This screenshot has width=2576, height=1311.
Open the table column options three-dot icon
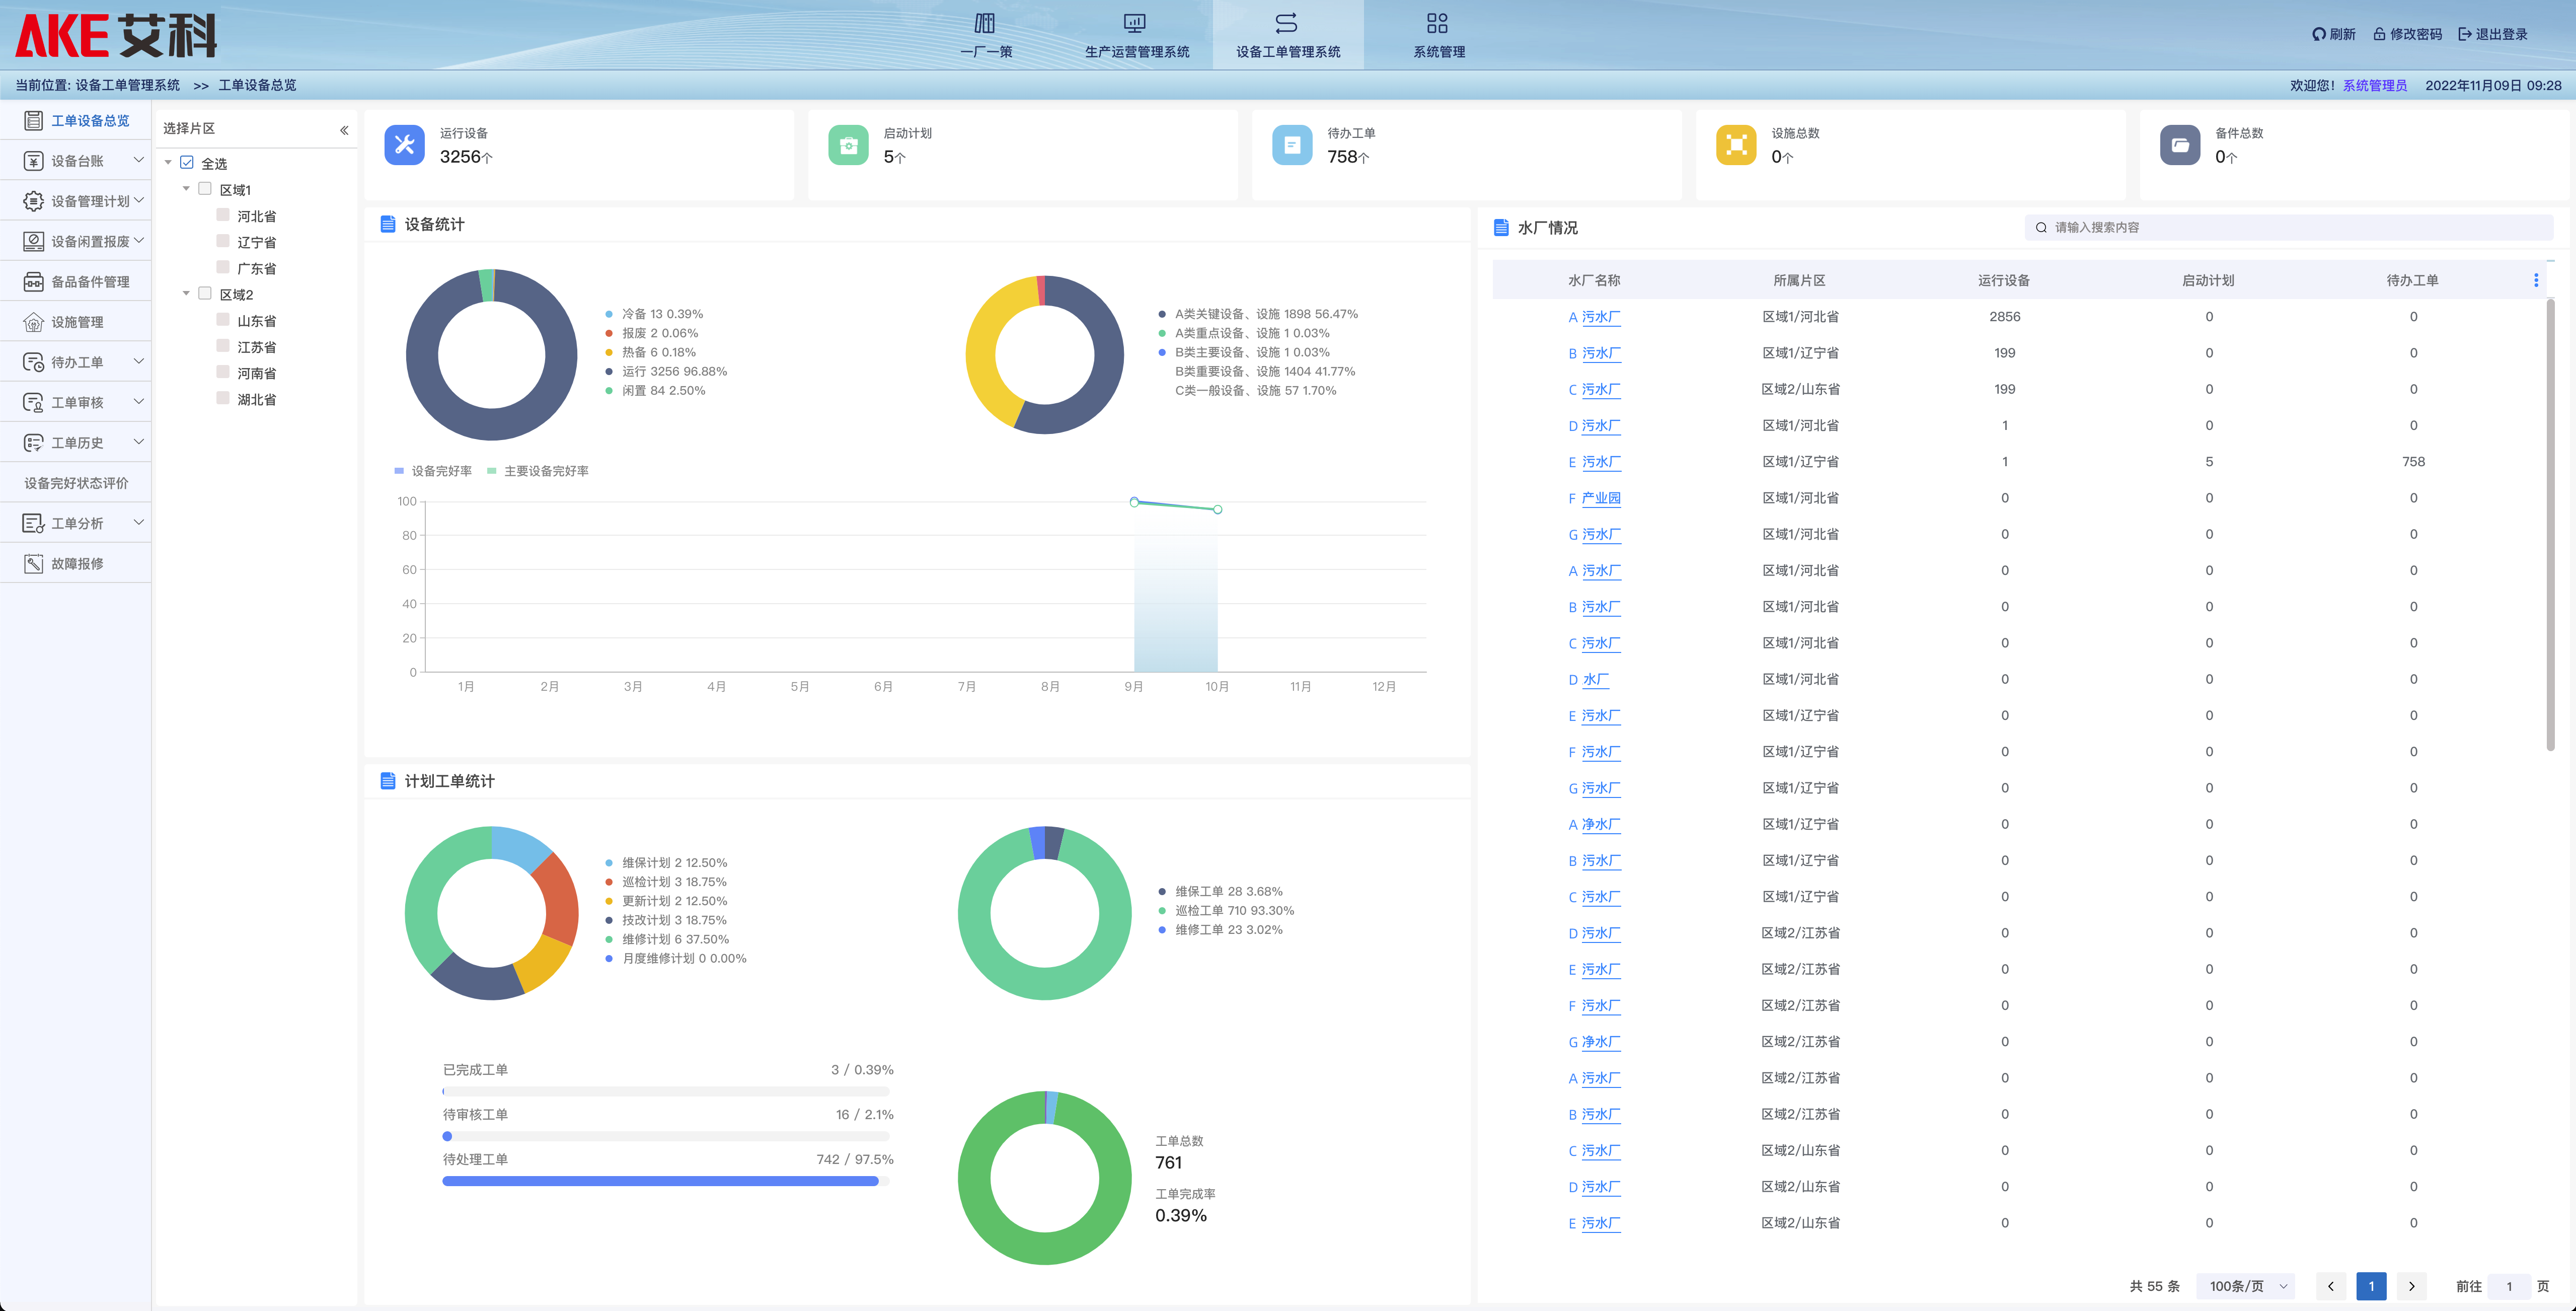(x=2535, y=281)
